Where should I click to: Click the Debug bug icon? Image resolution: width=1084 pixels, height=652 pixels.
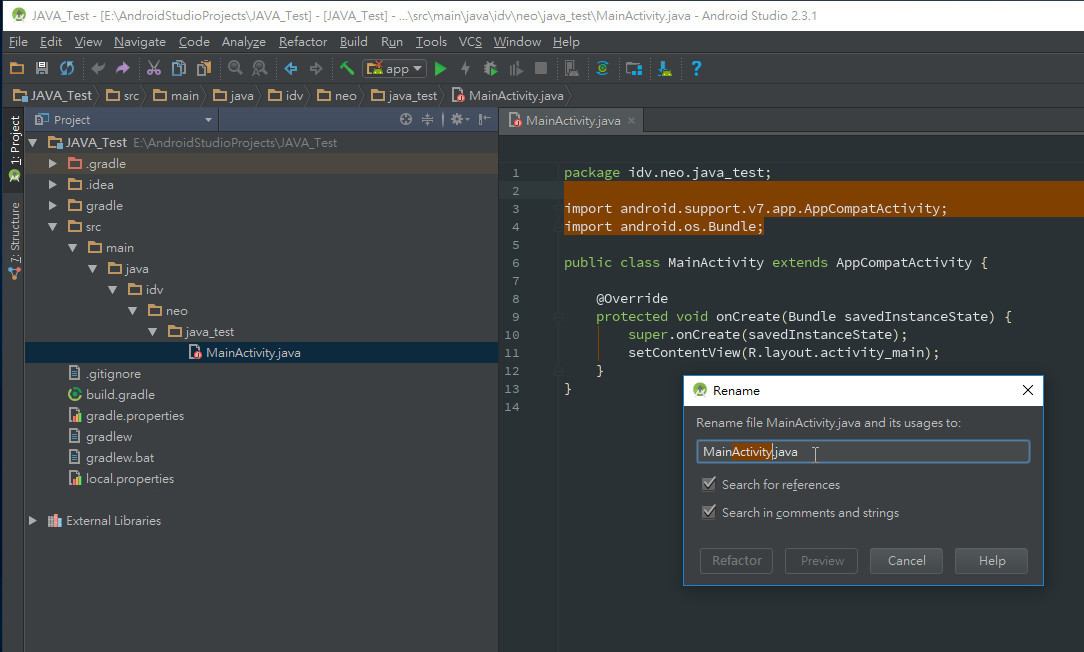(490, 68)
